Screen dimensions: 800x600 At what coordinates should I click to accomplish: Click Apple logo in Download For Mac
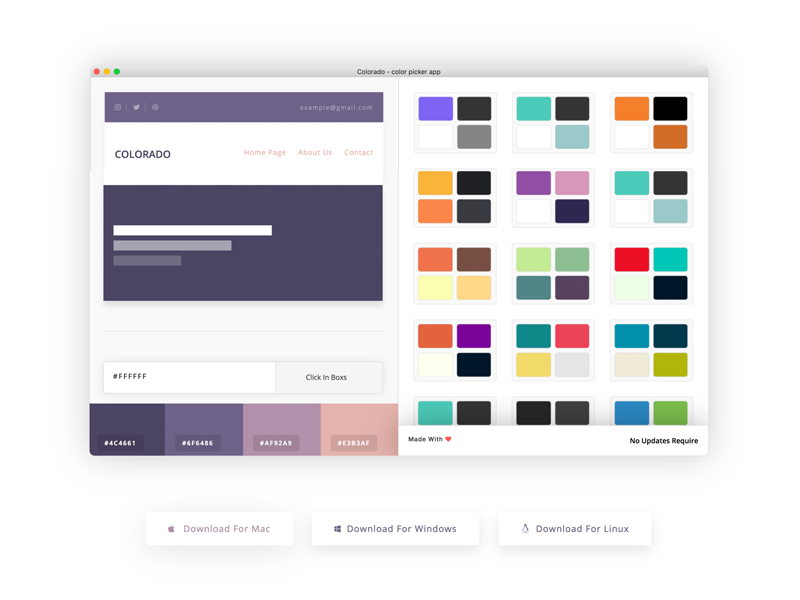(171, 529)
